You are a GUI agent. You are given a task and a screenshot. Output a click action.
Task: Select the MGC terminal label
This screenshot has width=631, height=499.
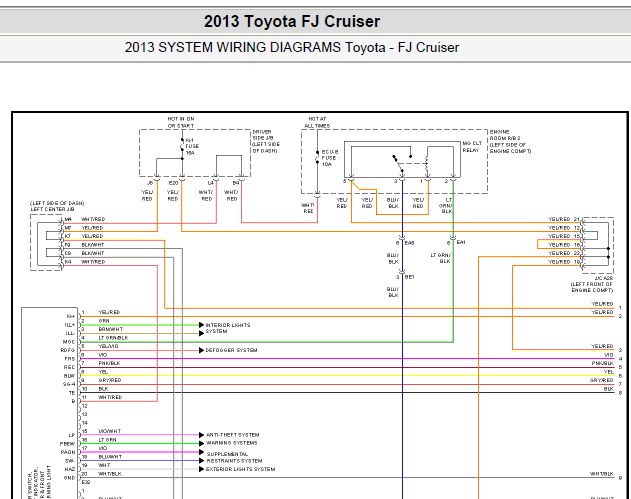[69, 342]
